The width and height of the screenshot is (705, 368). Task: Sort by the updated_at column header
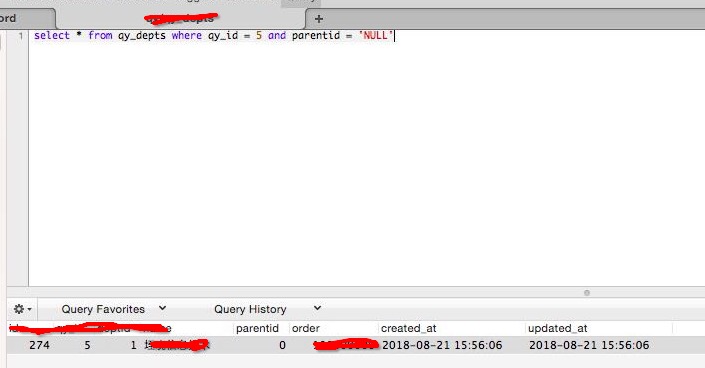[x=558, y=328]
